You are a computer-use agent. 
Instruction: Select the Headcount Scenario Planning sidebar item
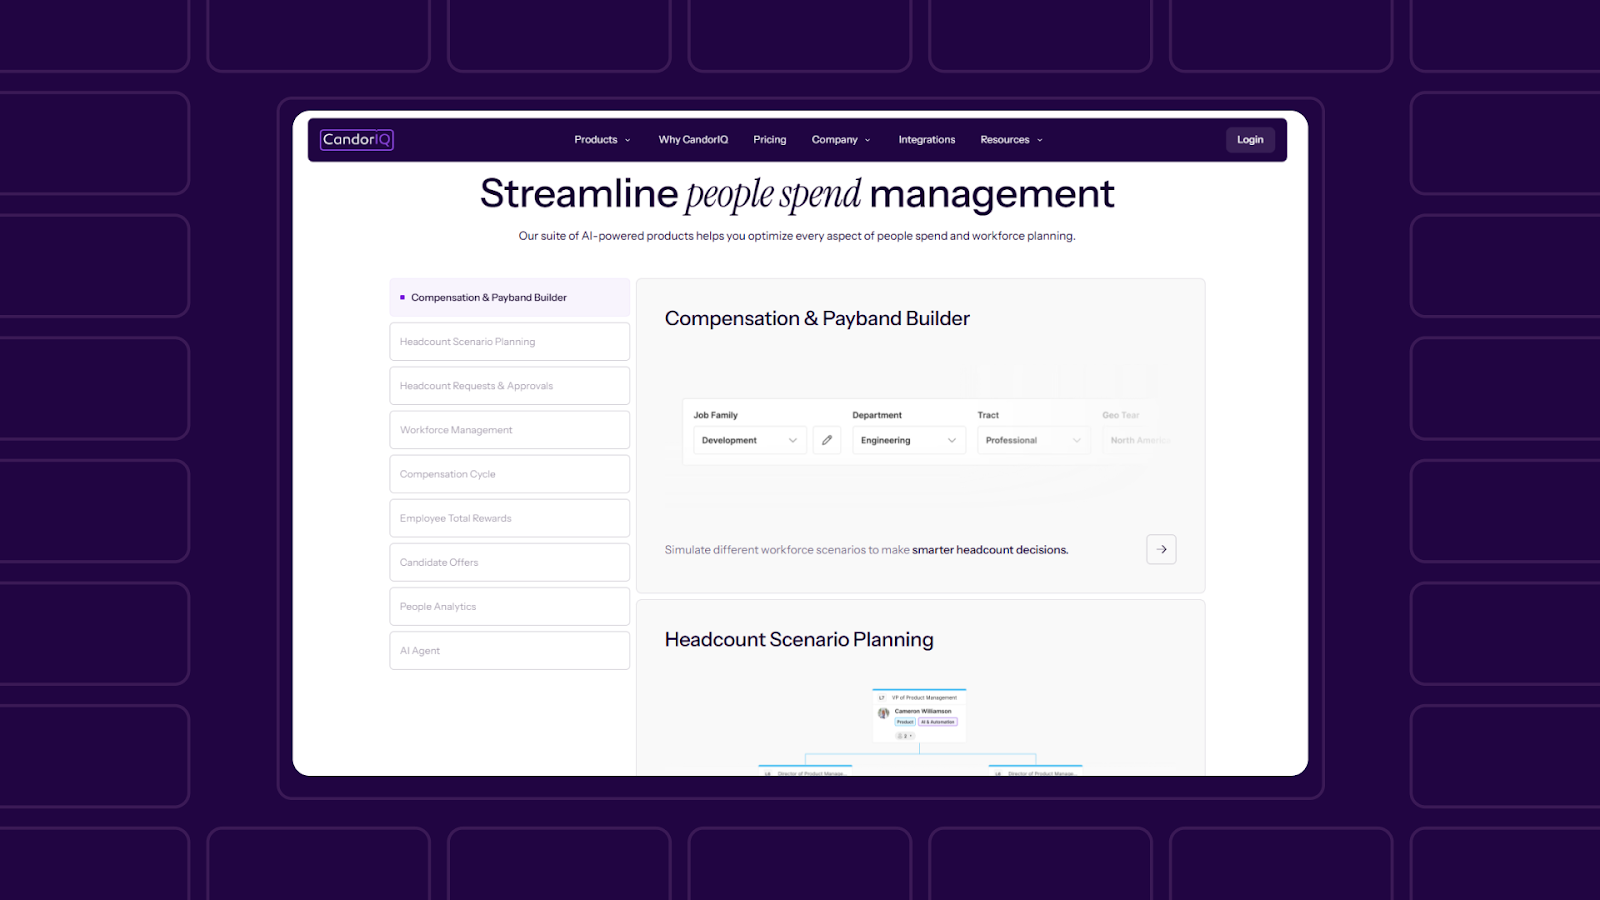[509, 341]
